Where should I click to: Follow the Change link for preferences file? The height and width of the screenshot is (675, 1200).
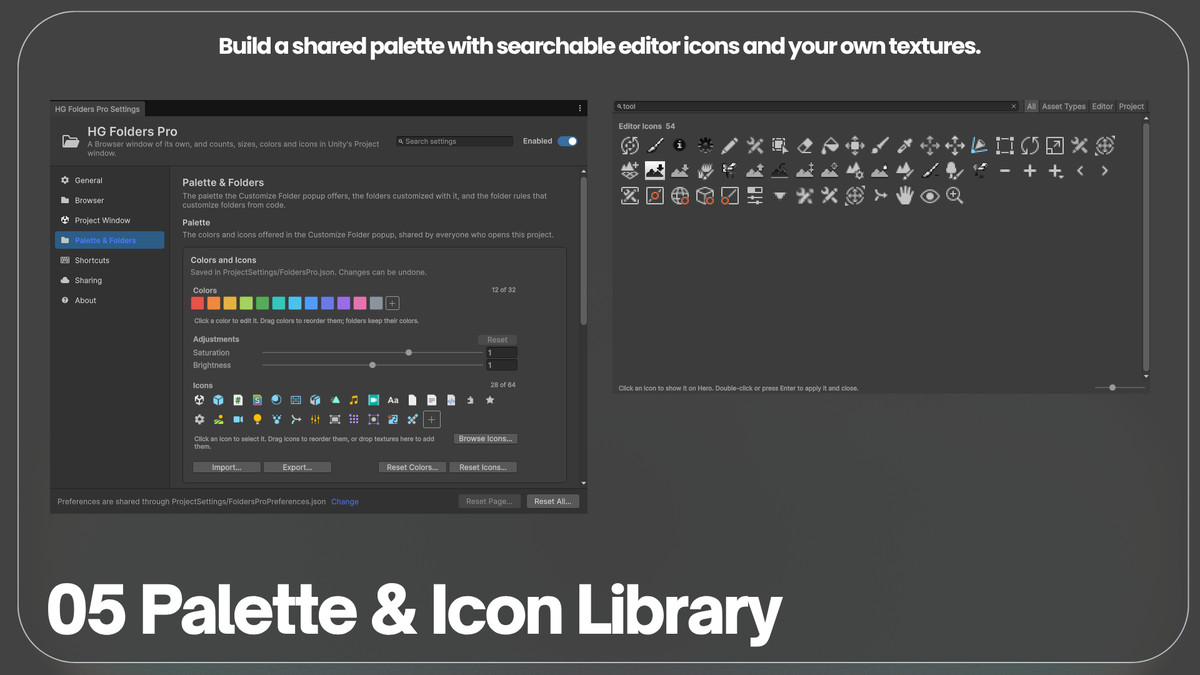[x=345, y=501]
